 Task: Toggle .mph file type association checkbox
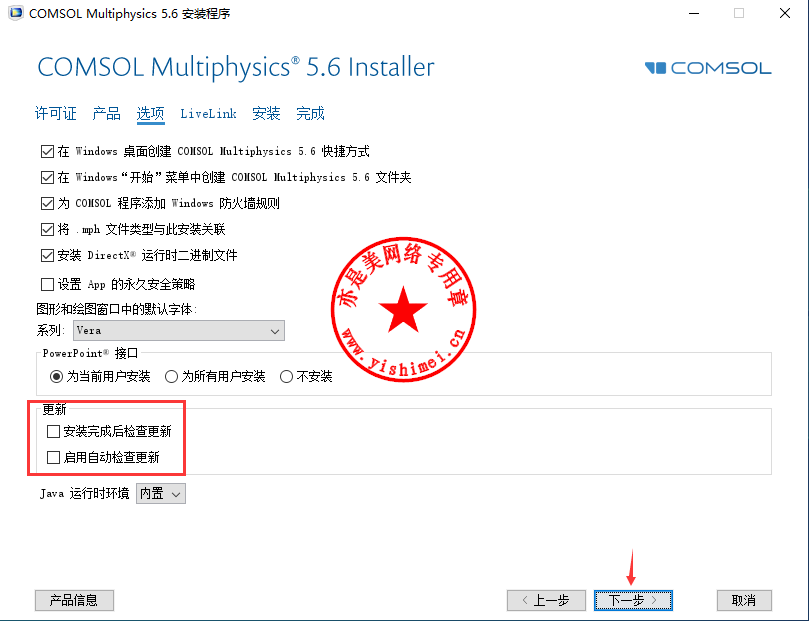click(x=47, y=229)
